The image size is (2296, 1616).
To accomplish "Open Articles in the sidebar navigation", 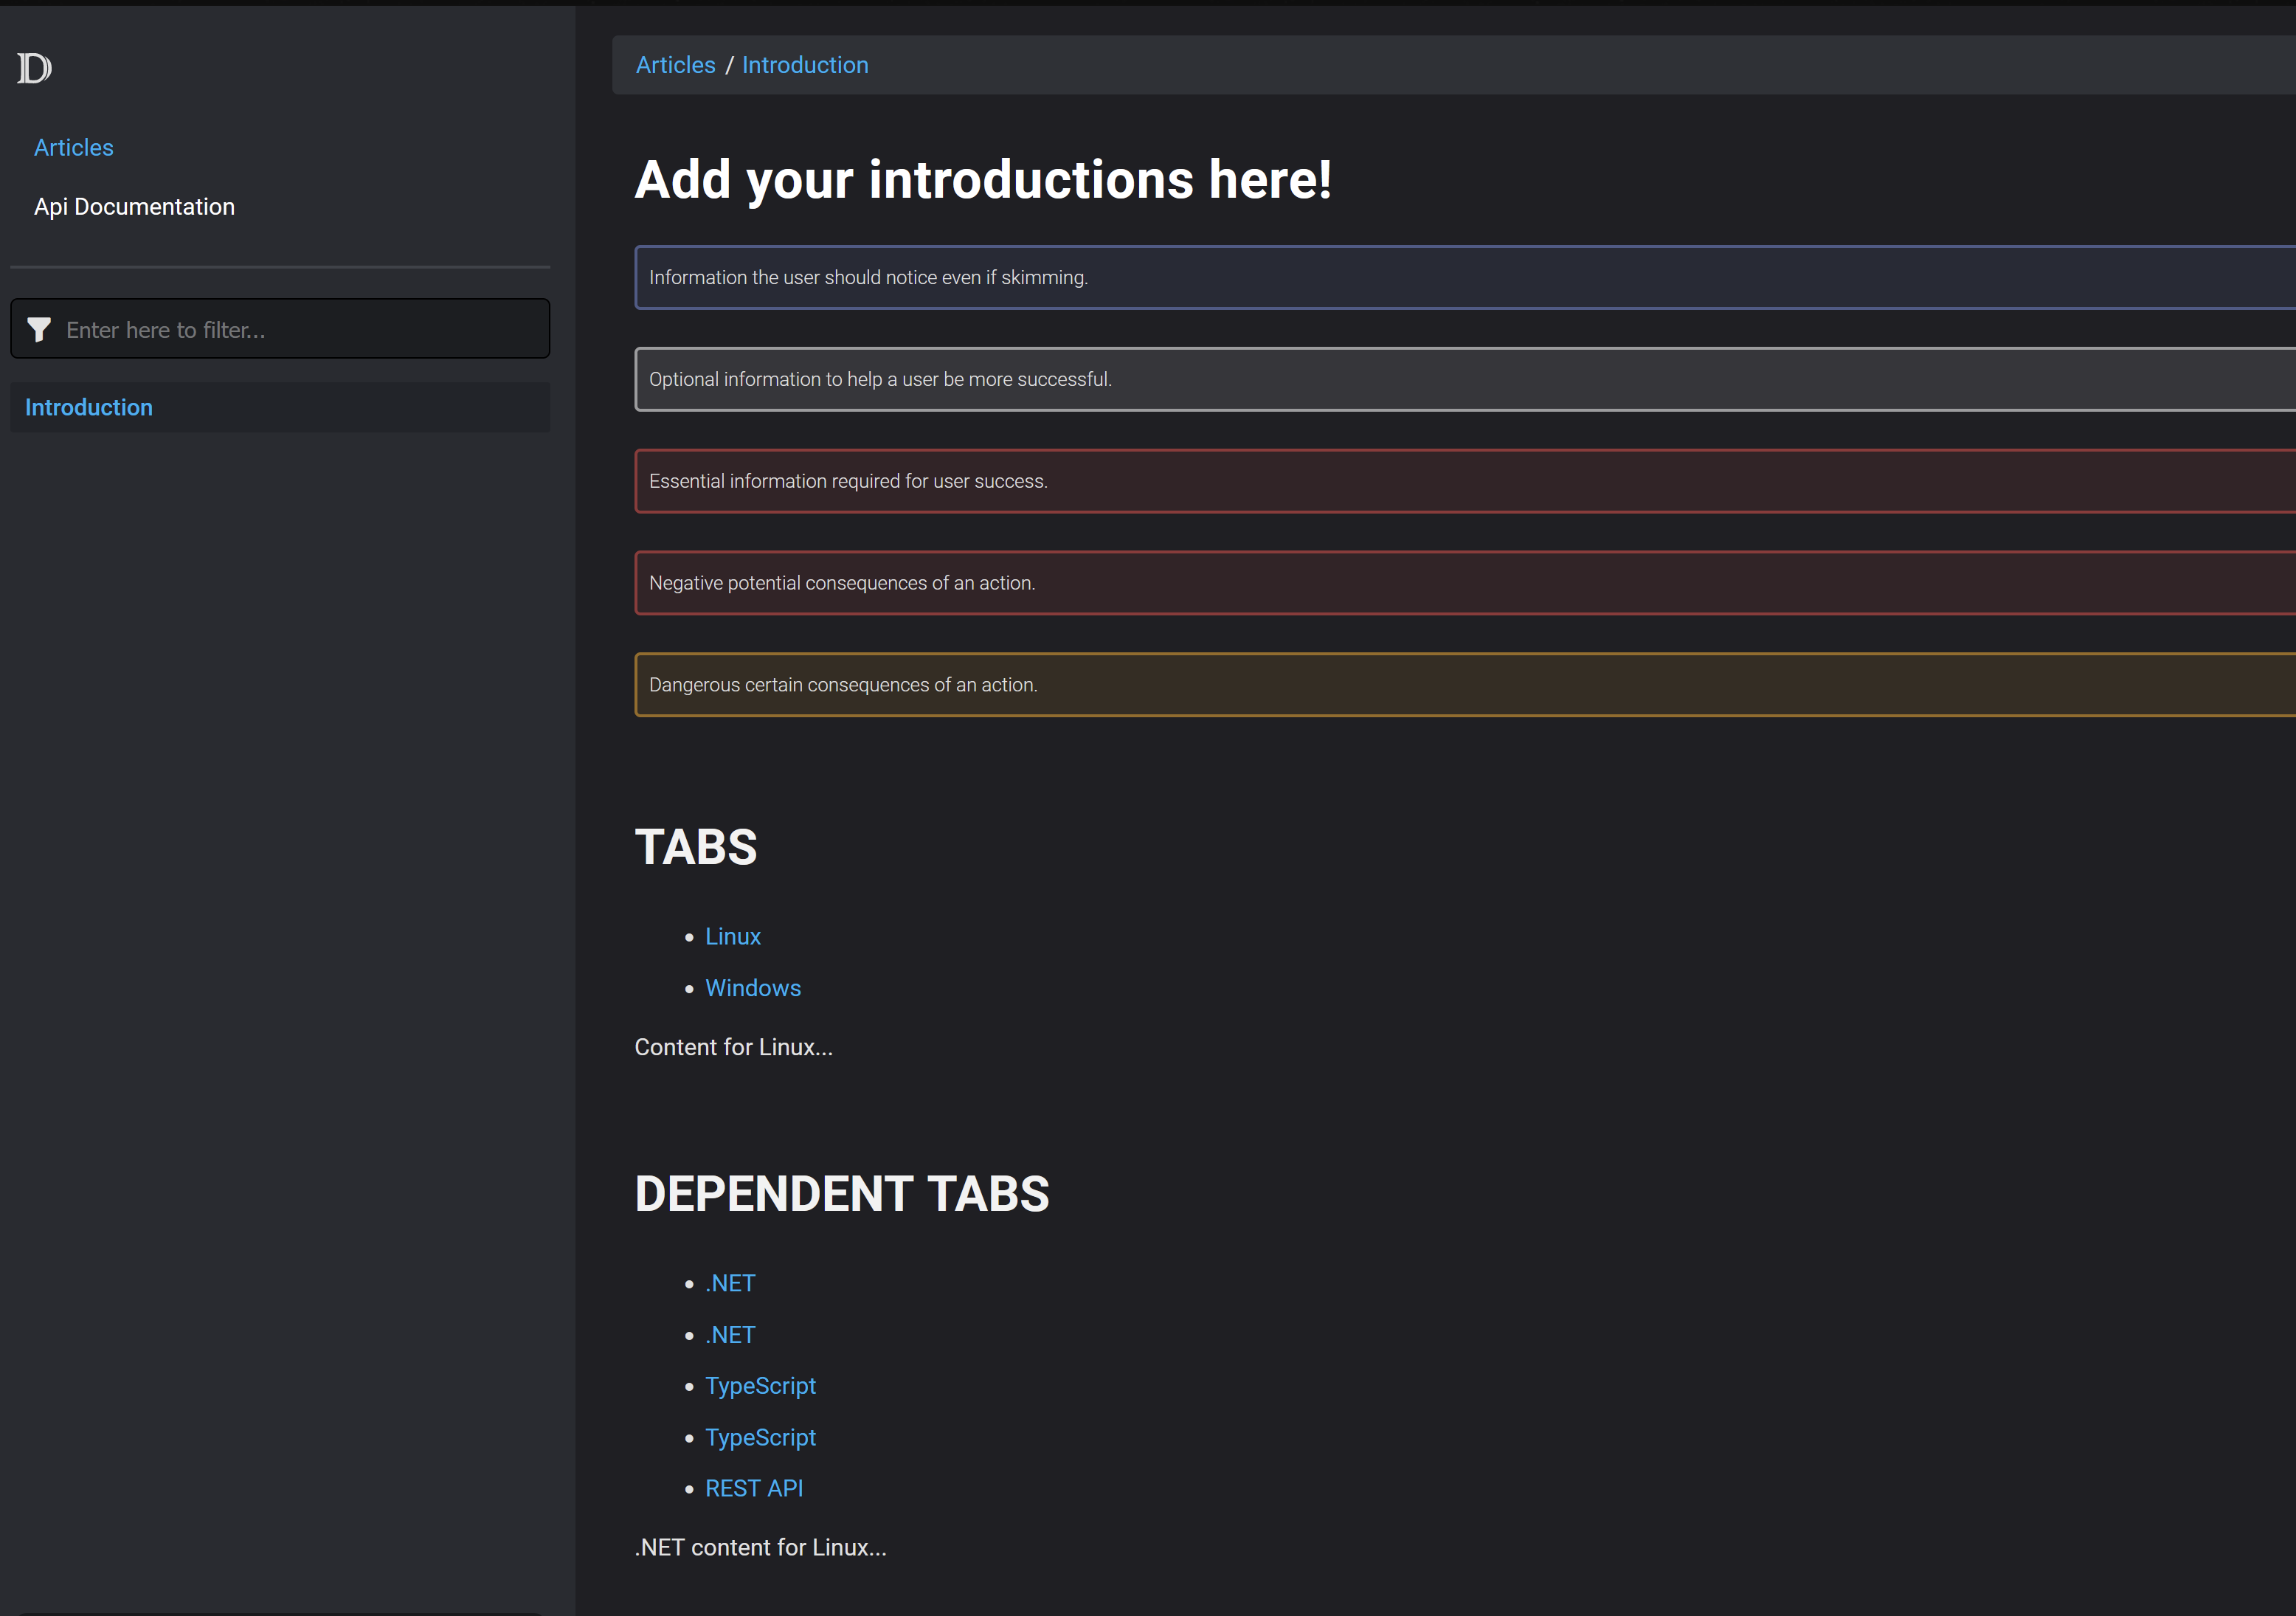I will pos(74,148).
